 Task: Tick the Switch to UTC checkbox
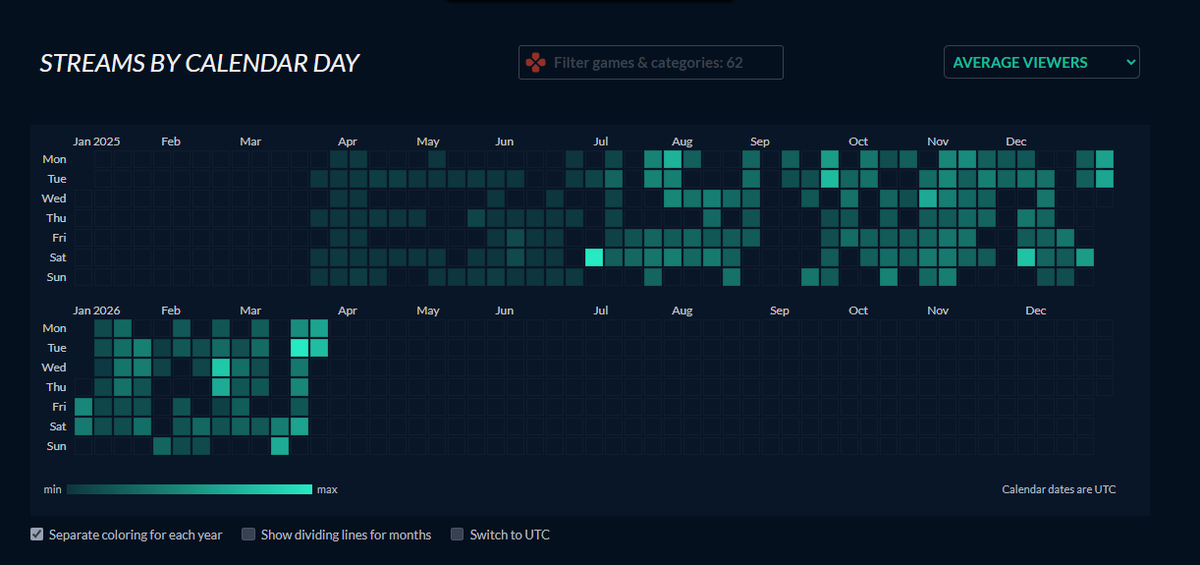[458, 534]
